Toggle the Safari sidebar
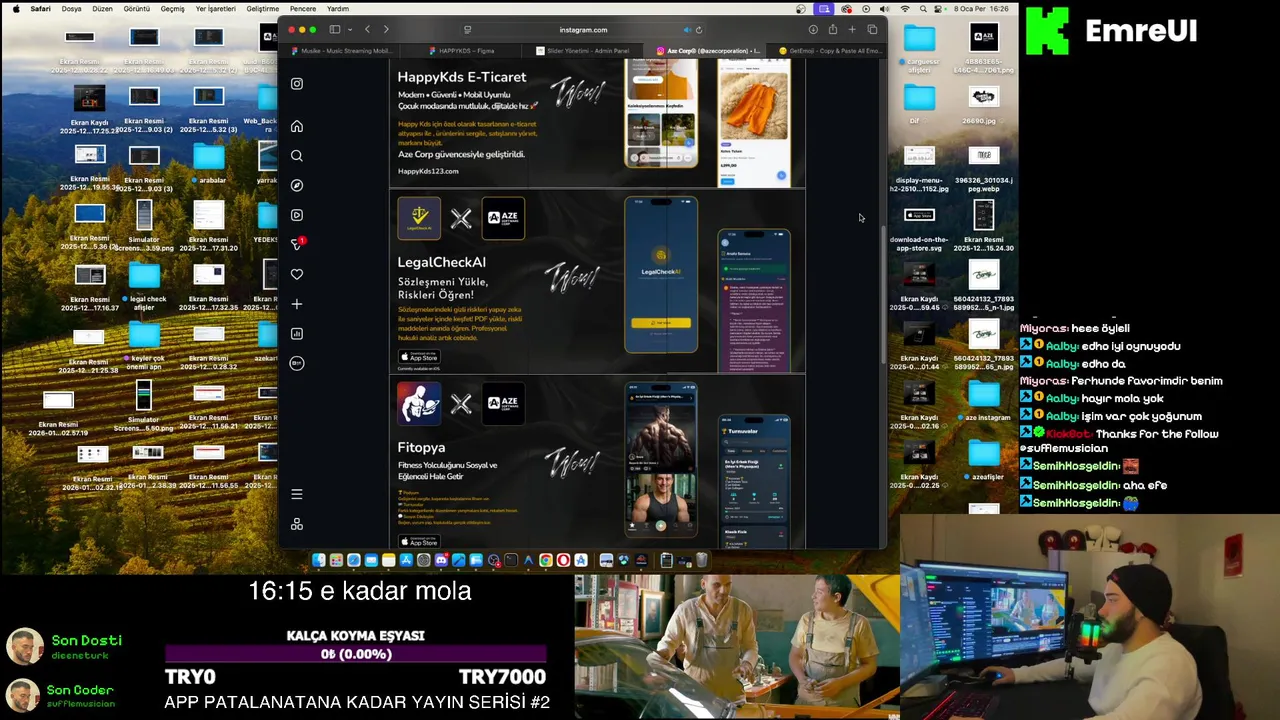This screenshot has height=720, width=1280. 335,29
